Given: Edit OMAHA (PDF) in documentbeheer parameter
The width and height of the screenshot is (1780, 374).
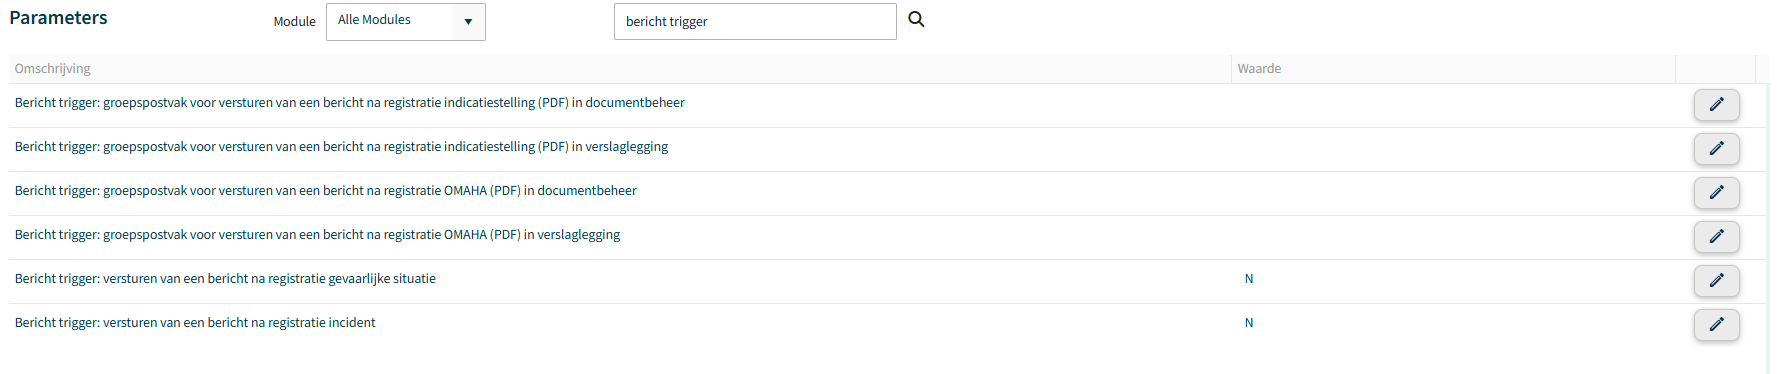Looking at the screenshot, I should click(x=1716, y=193).
